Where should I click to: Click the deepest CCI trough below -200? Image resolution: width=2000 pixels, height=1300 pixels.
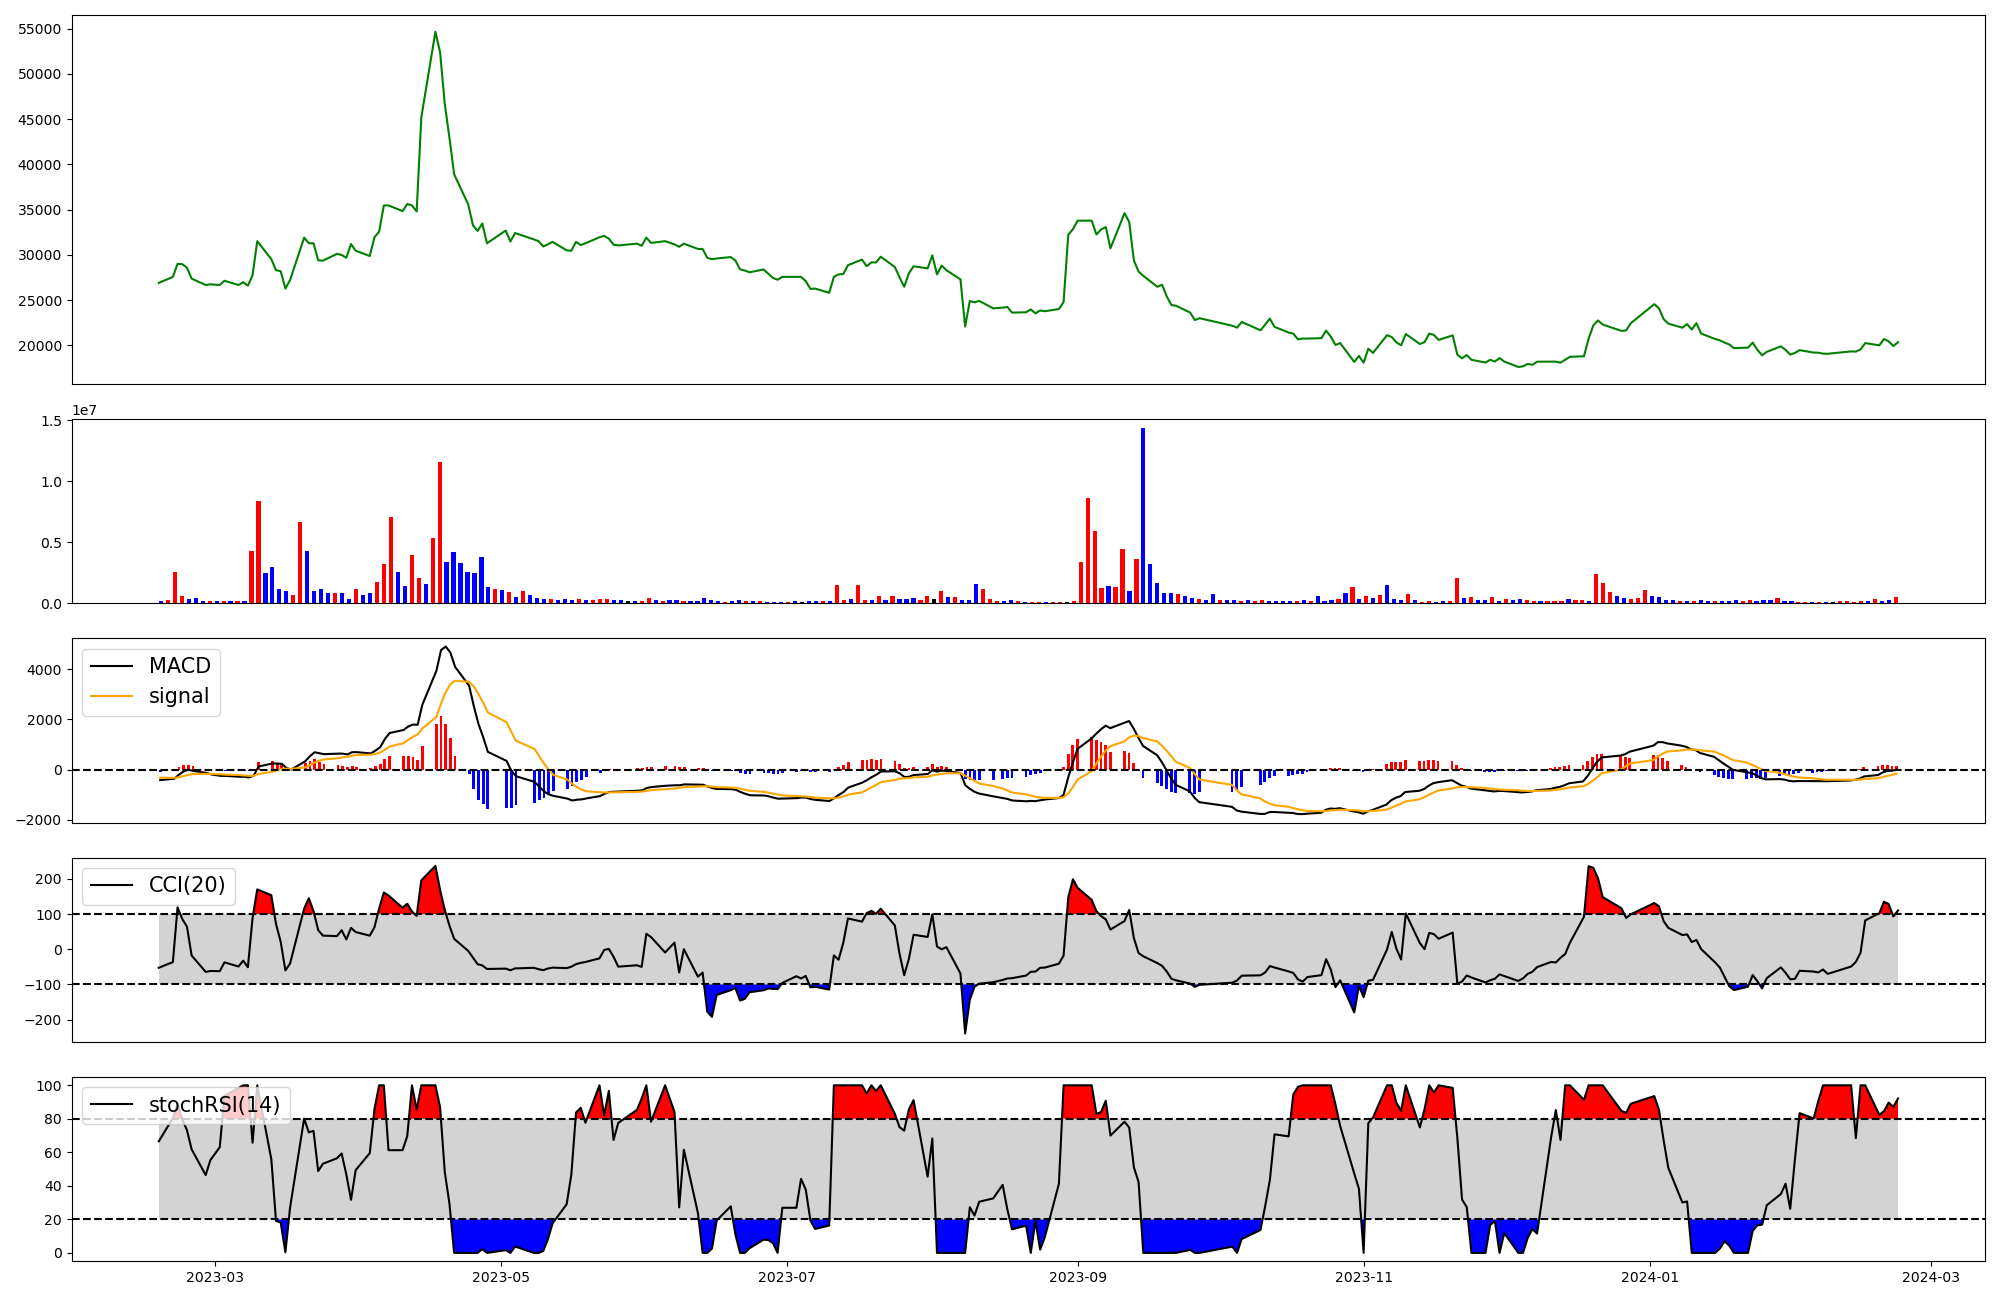point(965,1032)
